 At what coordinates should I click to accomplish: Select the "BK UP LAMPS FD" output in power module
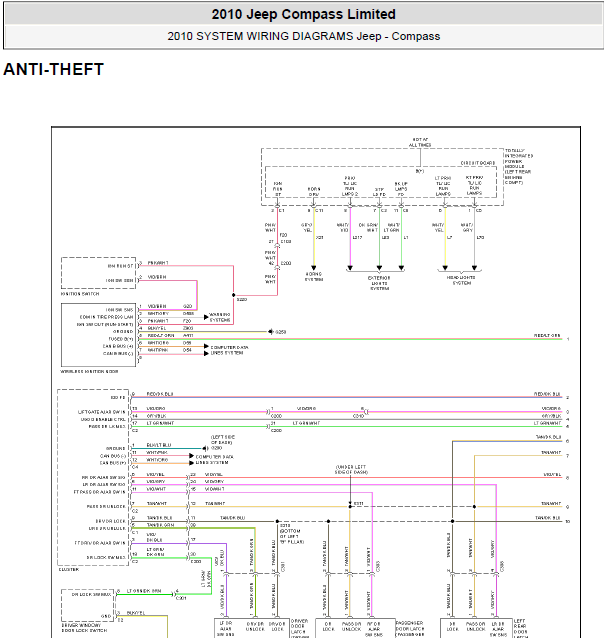(401, 189)
